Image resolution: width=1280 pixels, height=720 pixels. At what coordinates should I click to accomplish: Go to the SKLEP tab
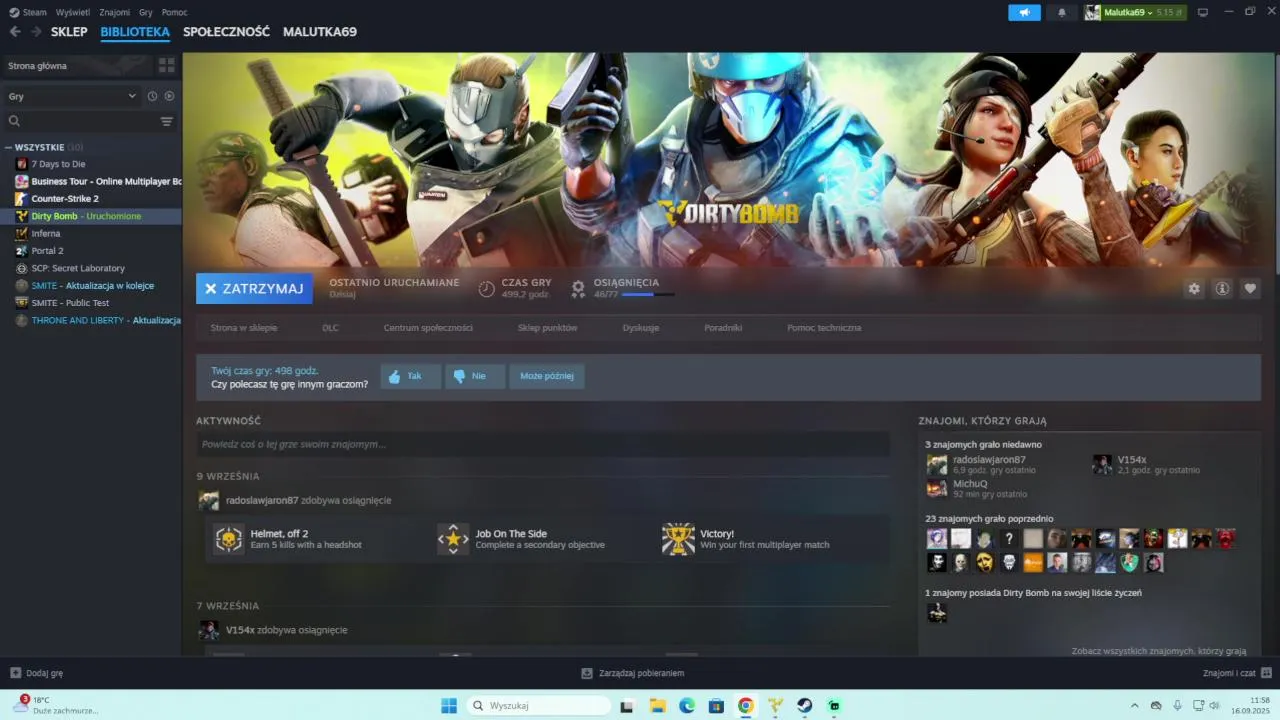click(x=69, y=32)
